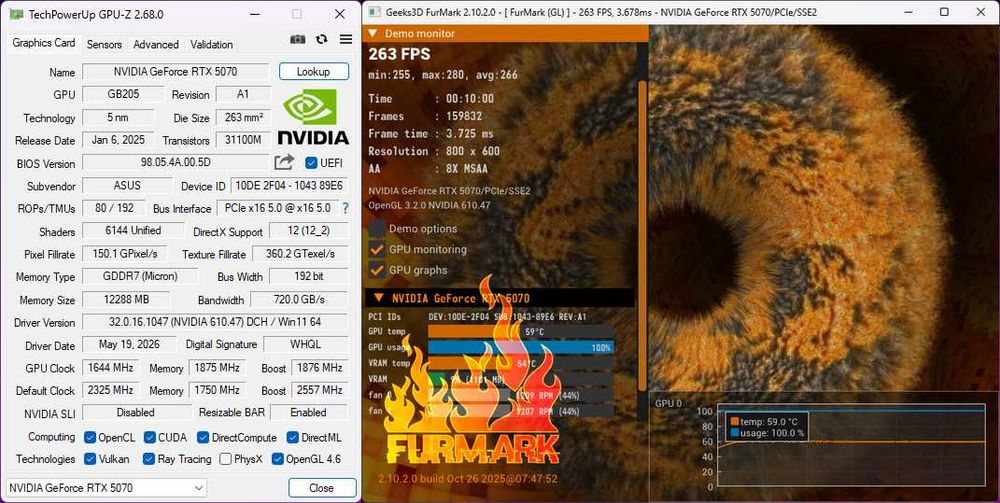Switch to the Sensors tab

point(104,44)
